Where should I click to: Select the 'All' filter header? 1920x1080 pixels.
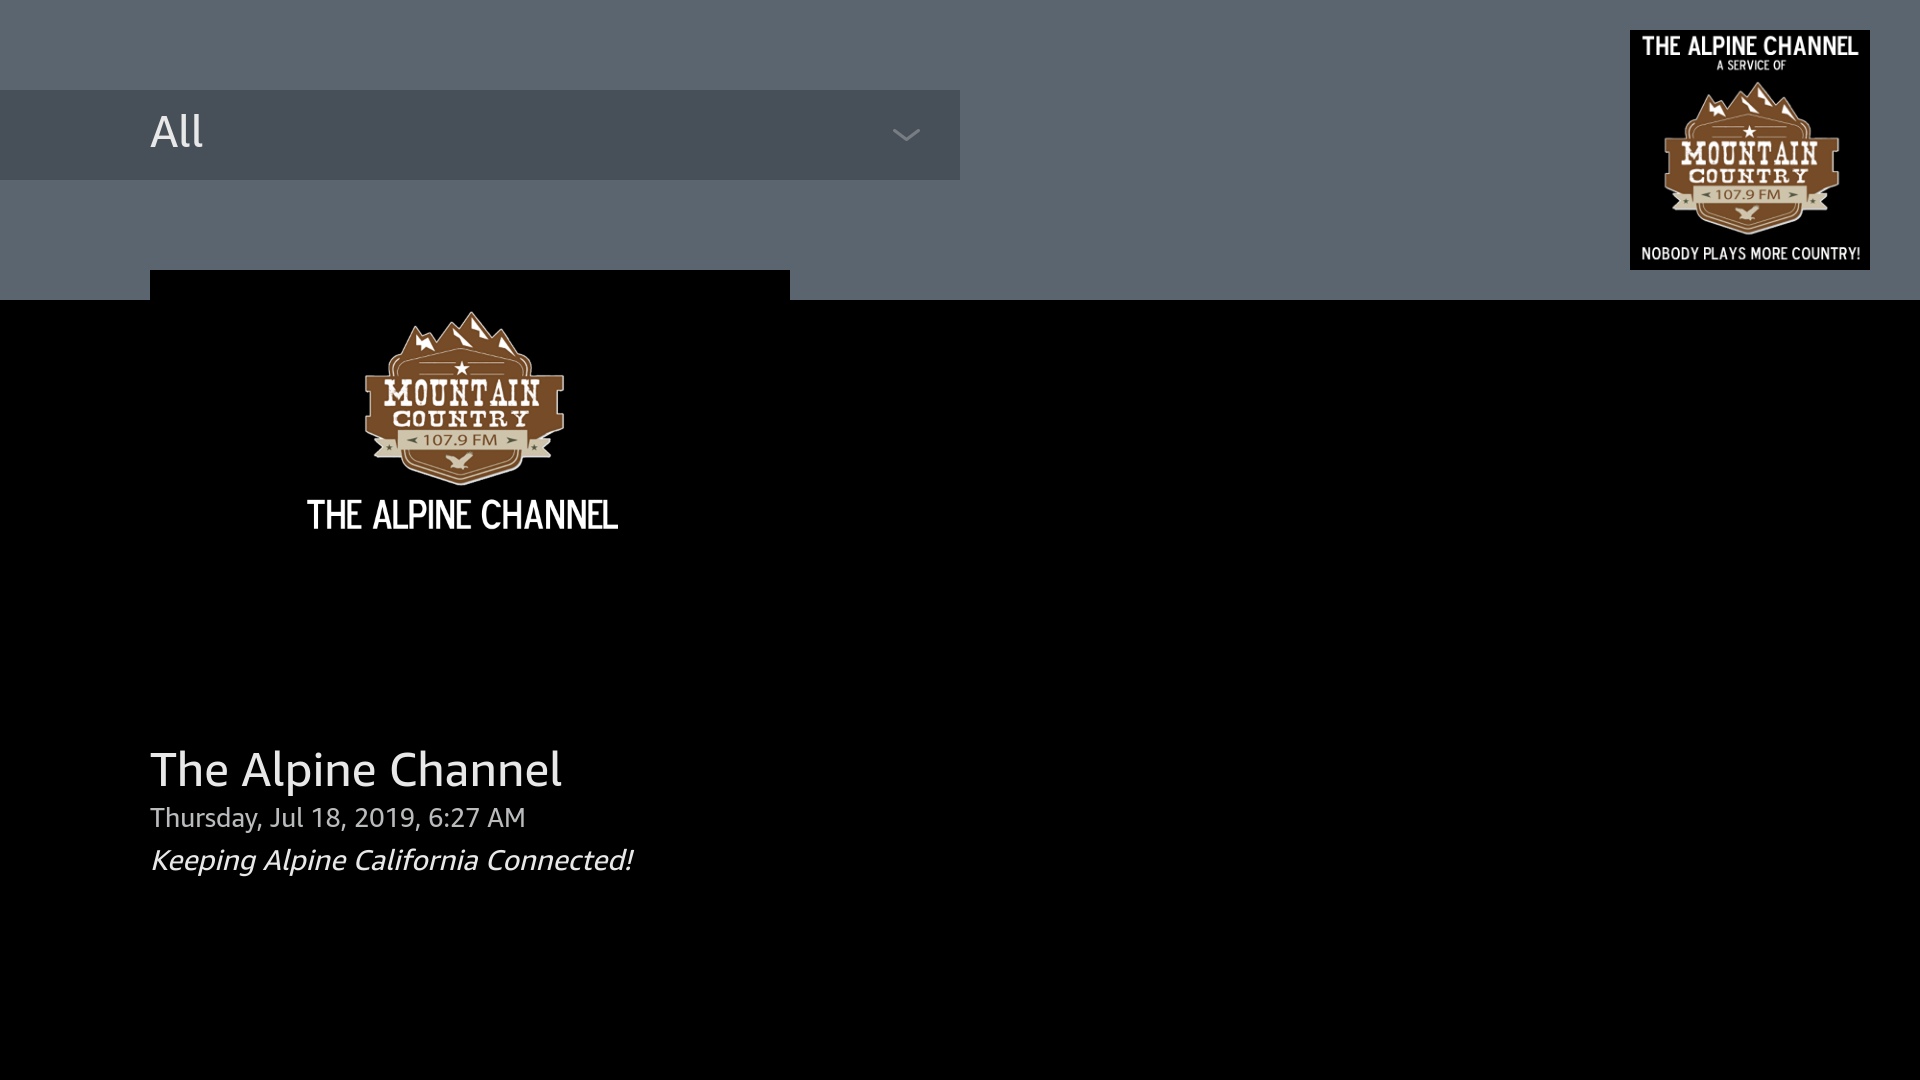[x=177, y=131]
